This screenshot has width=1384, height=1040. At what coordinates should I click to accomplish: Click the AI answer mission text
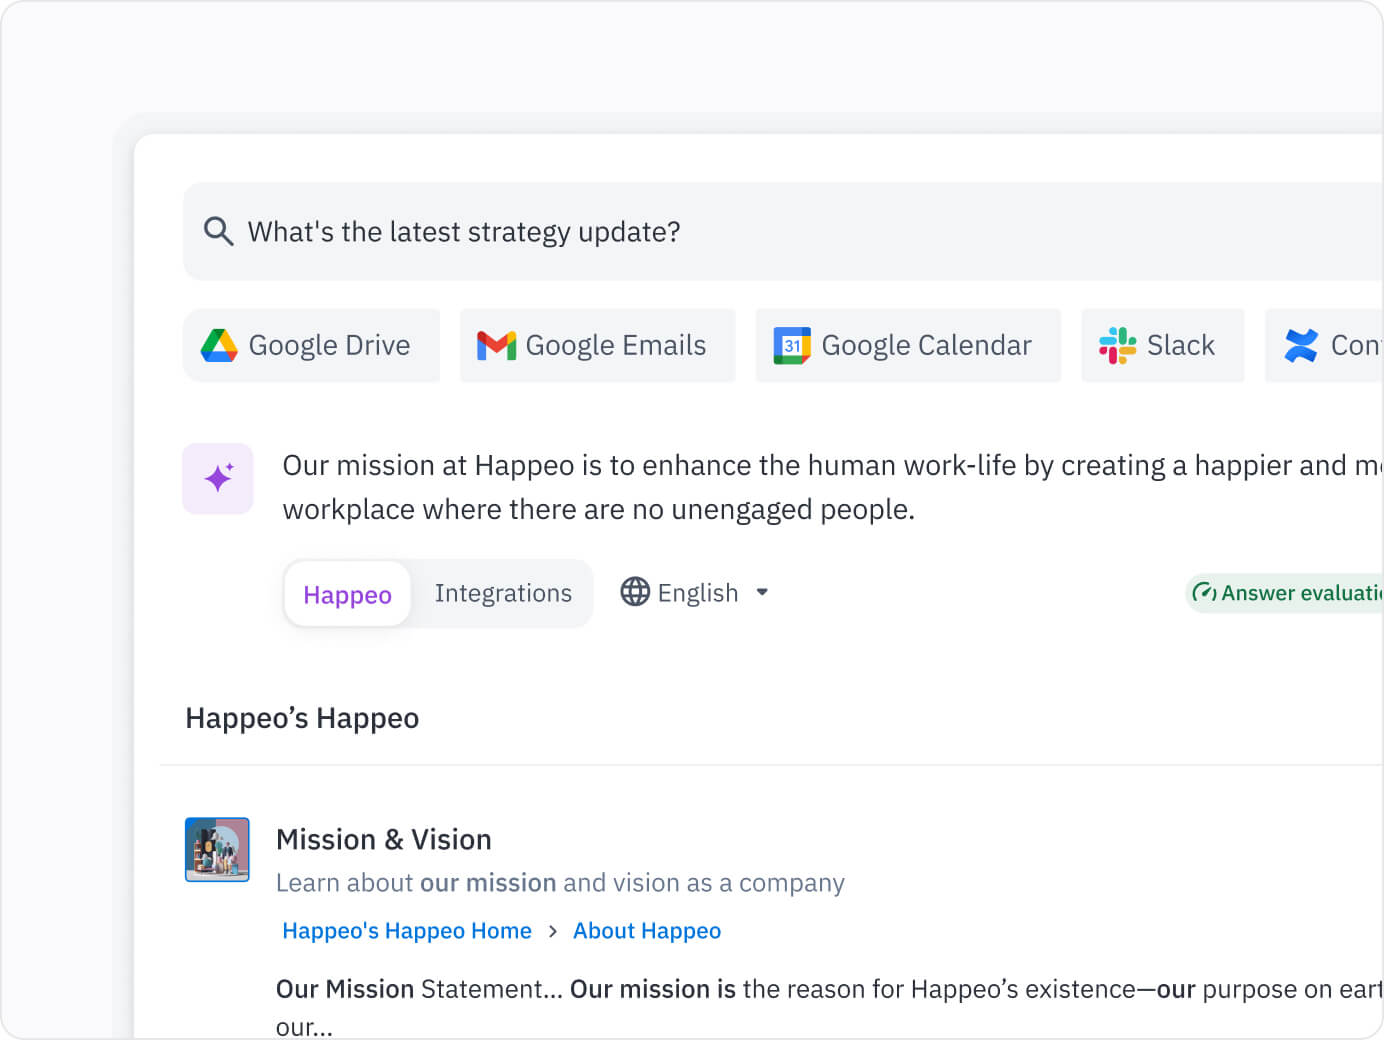click(833, 487)
